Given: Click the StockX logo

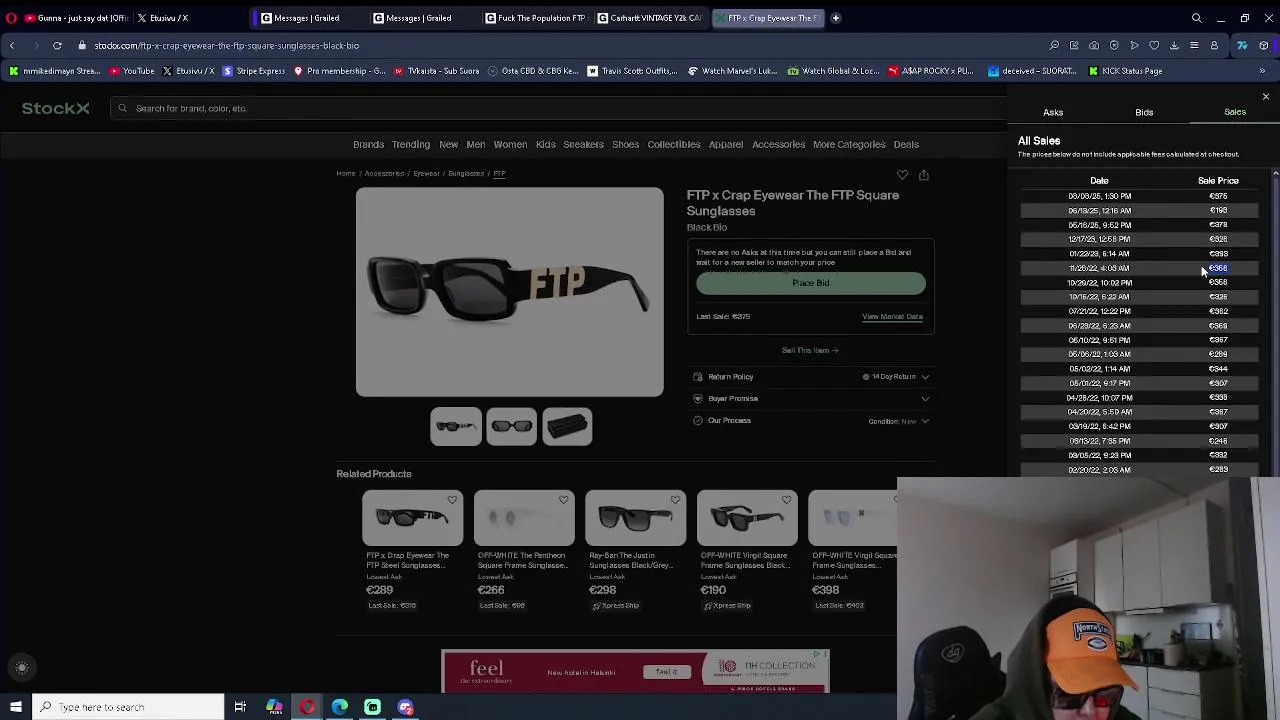Looking at the screenshot, I should [56, 108].
